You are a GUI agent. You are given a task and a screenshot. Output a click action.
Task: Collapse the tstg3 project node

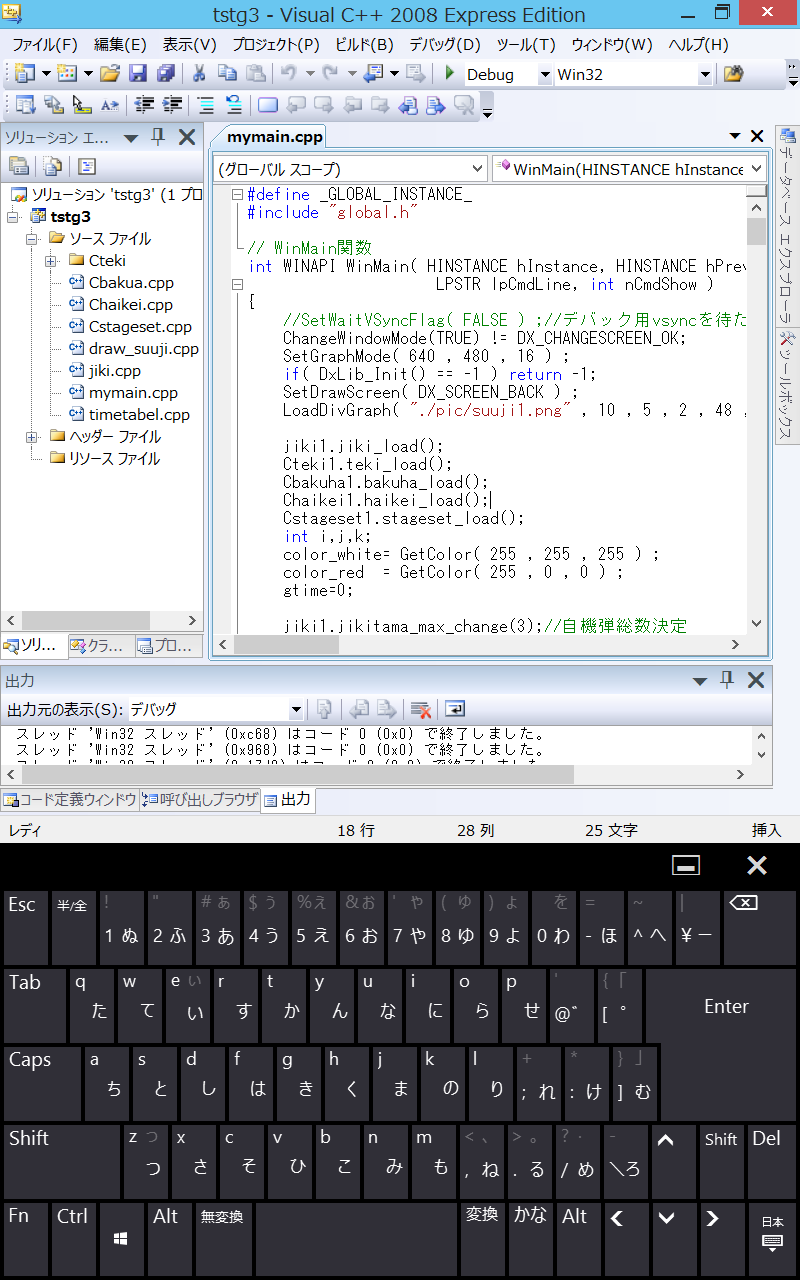[12, 217]
